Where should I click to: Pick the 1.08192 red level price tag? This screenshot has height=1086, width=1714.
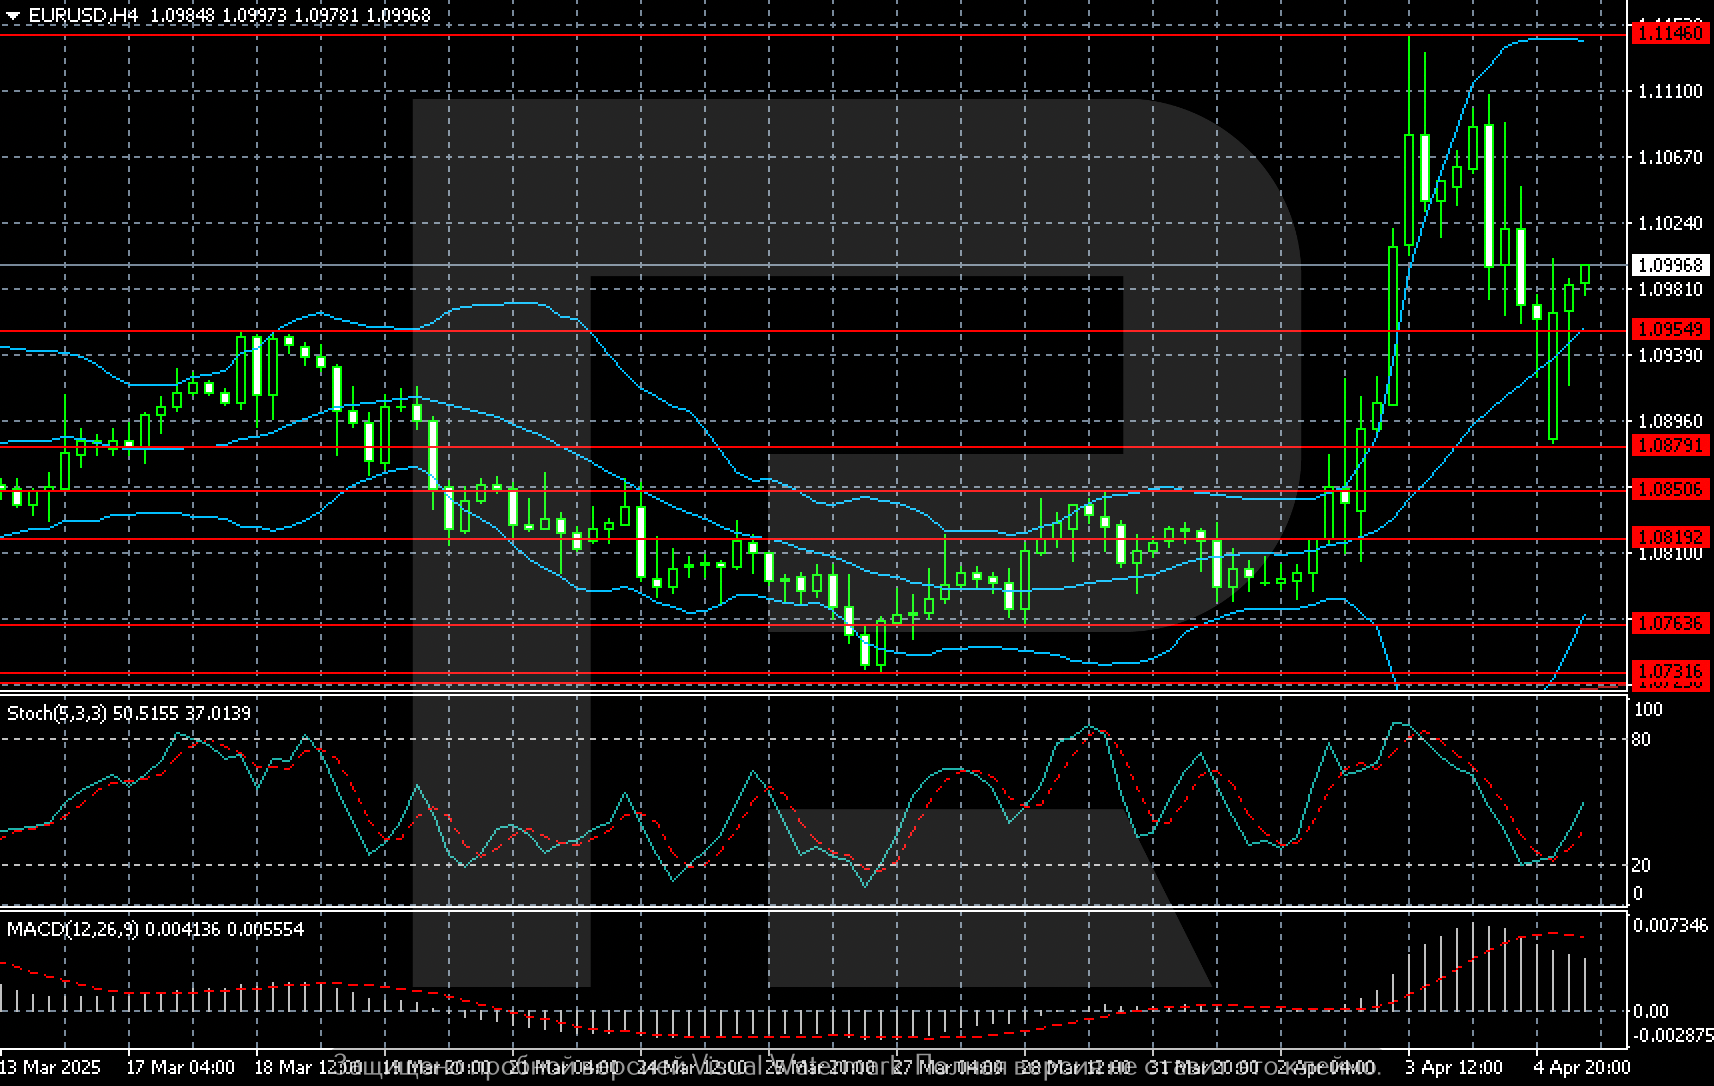point(1669,537)
